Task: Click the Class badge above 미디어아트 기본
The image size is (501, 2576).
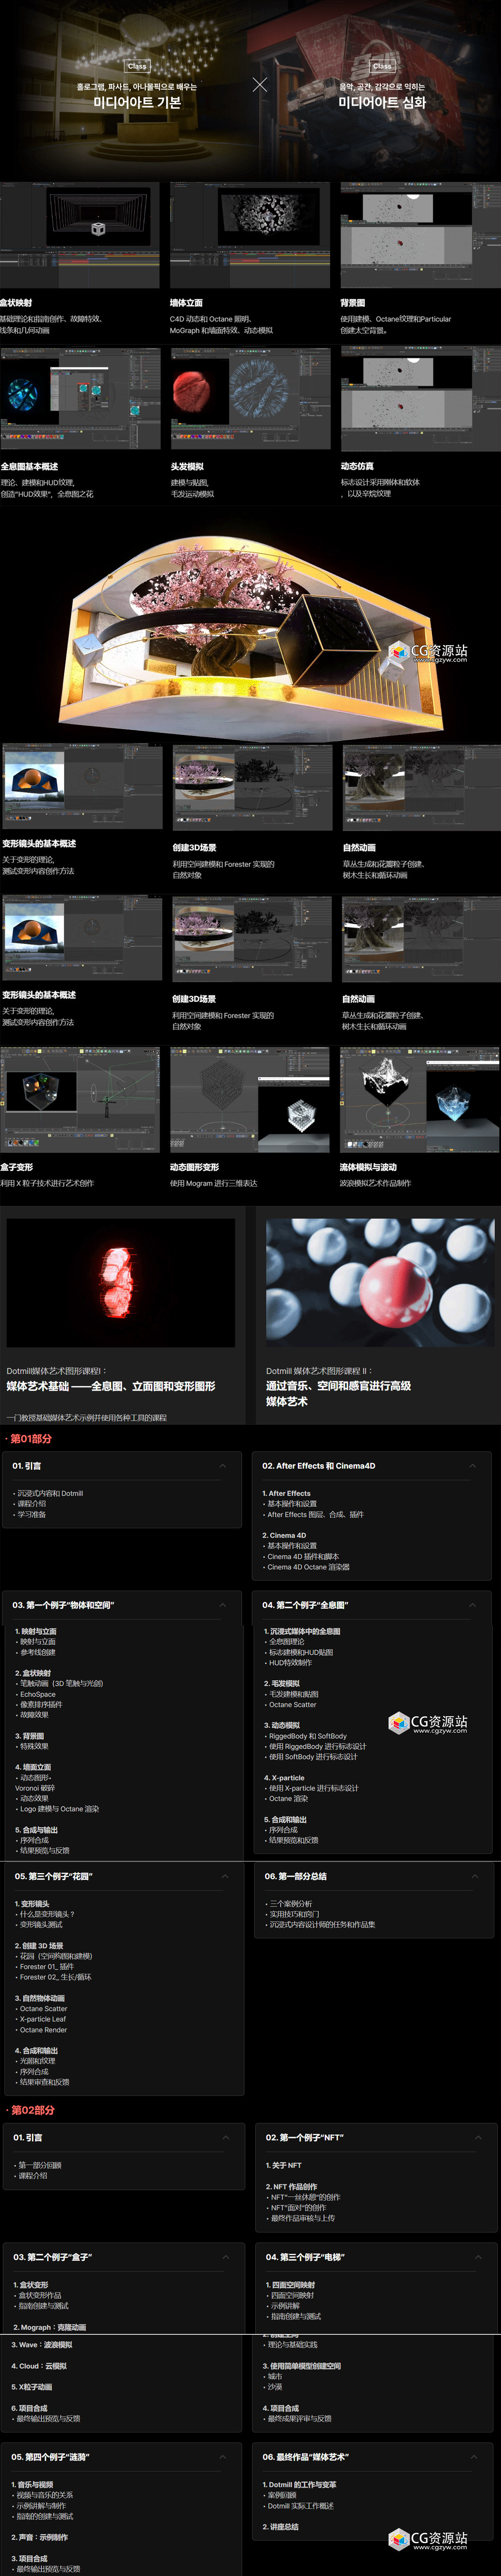Action: [137, 66]
